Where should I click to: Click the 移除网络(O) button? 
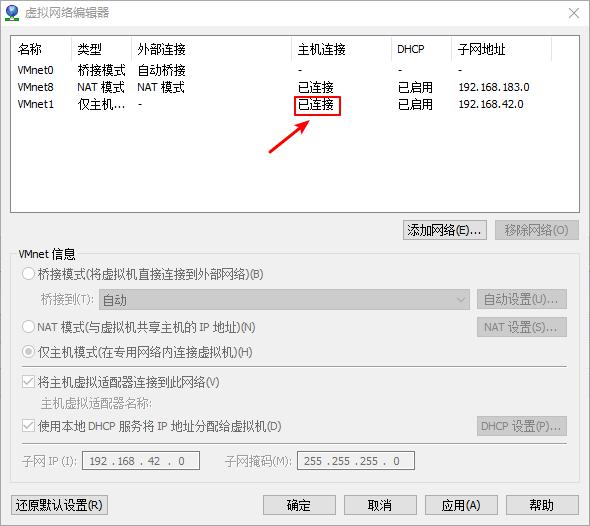point(537,230)
